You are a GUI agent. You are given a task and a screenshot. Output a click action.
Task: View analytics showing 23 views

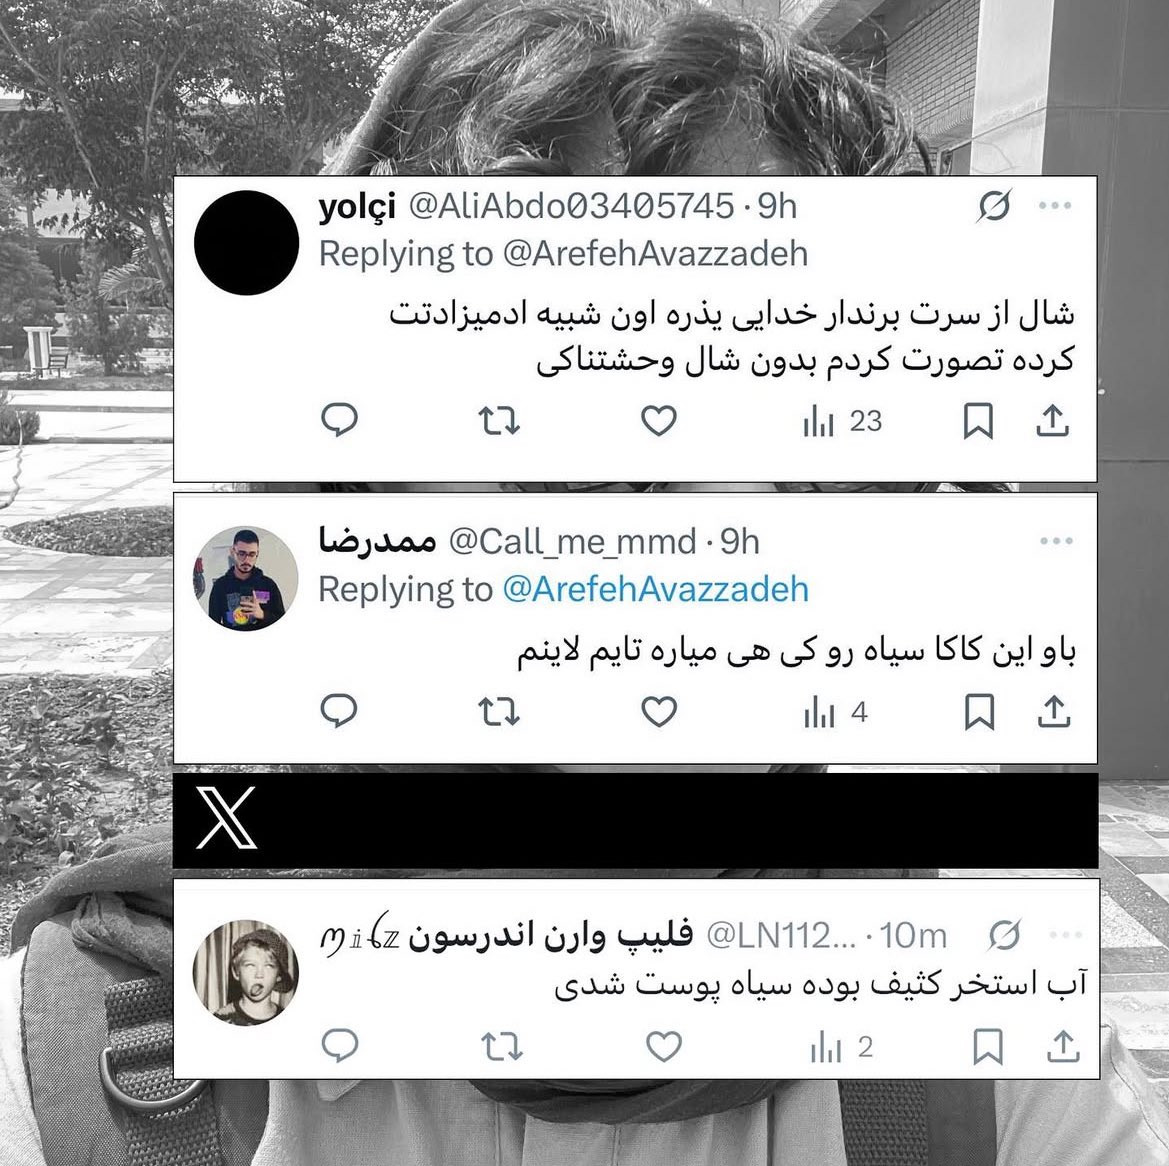842,422
